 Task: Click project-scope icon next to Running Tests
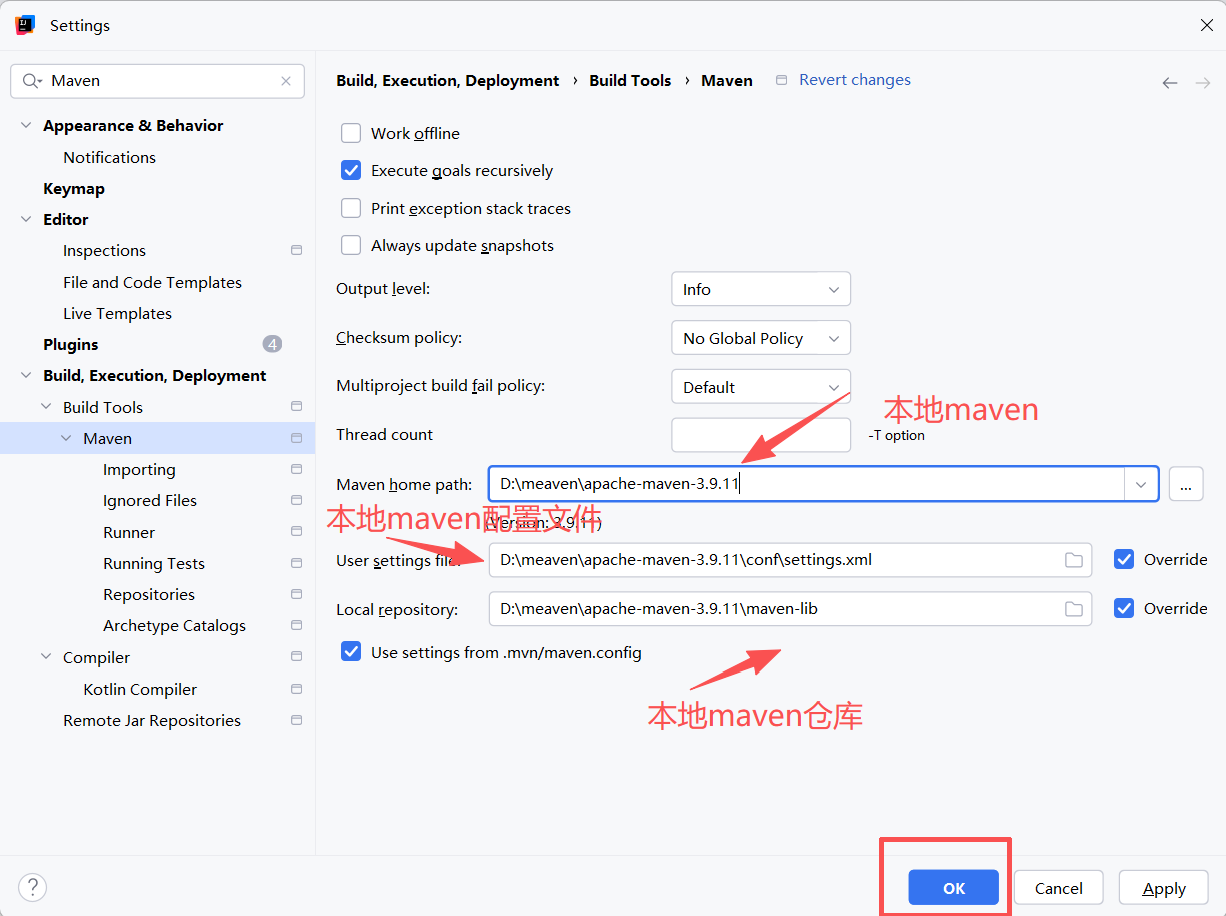click(x=296, y=563)
